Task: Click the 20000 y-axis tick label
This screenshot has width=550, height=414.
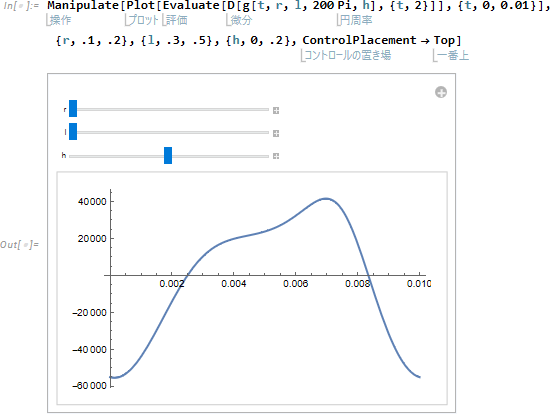Action: point(92,239)
